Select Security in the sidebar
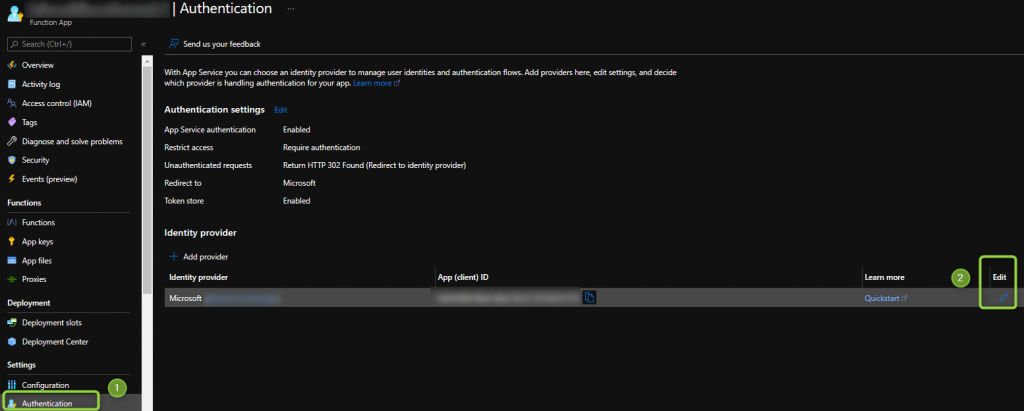Image resolution: width=1024 pixels, height=411 pixels. click(x=35, y=160)
